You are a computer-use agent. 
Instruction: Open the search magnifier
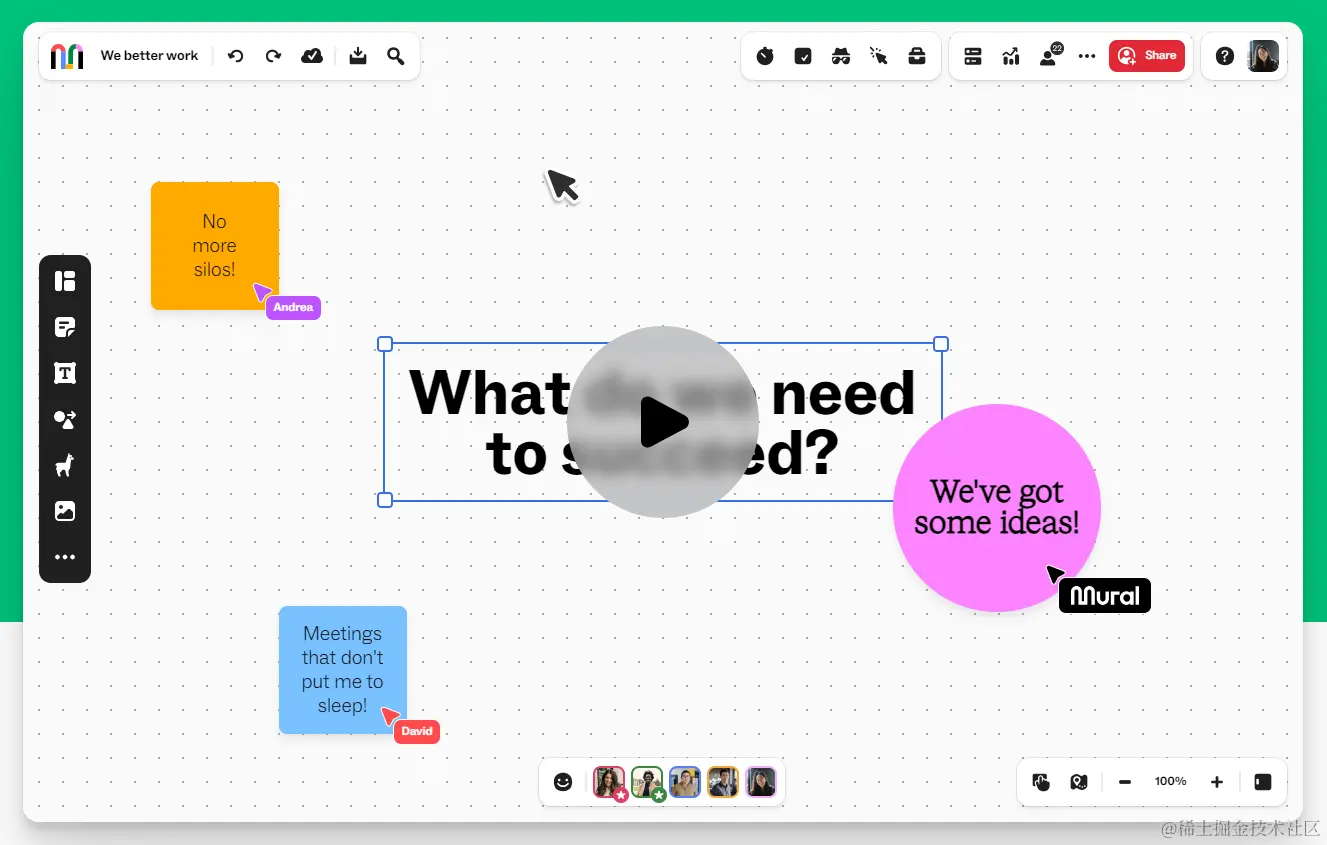click(x=396, y=56)
